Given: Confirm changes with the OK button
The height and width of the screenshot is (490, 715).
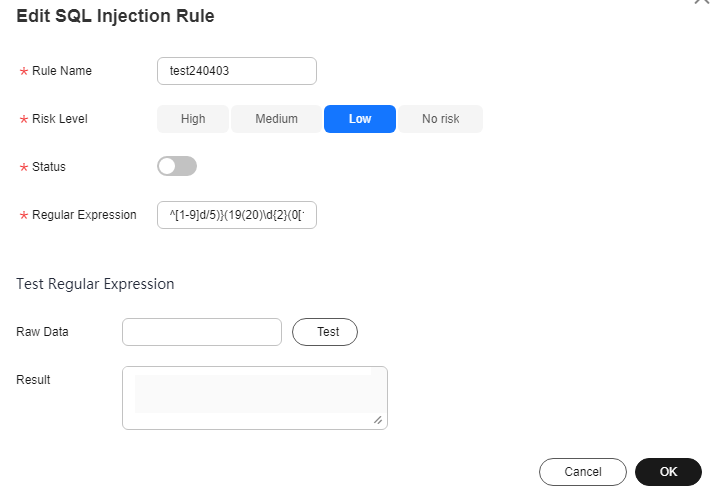Looking at the screenshot, I should [668, 472].
